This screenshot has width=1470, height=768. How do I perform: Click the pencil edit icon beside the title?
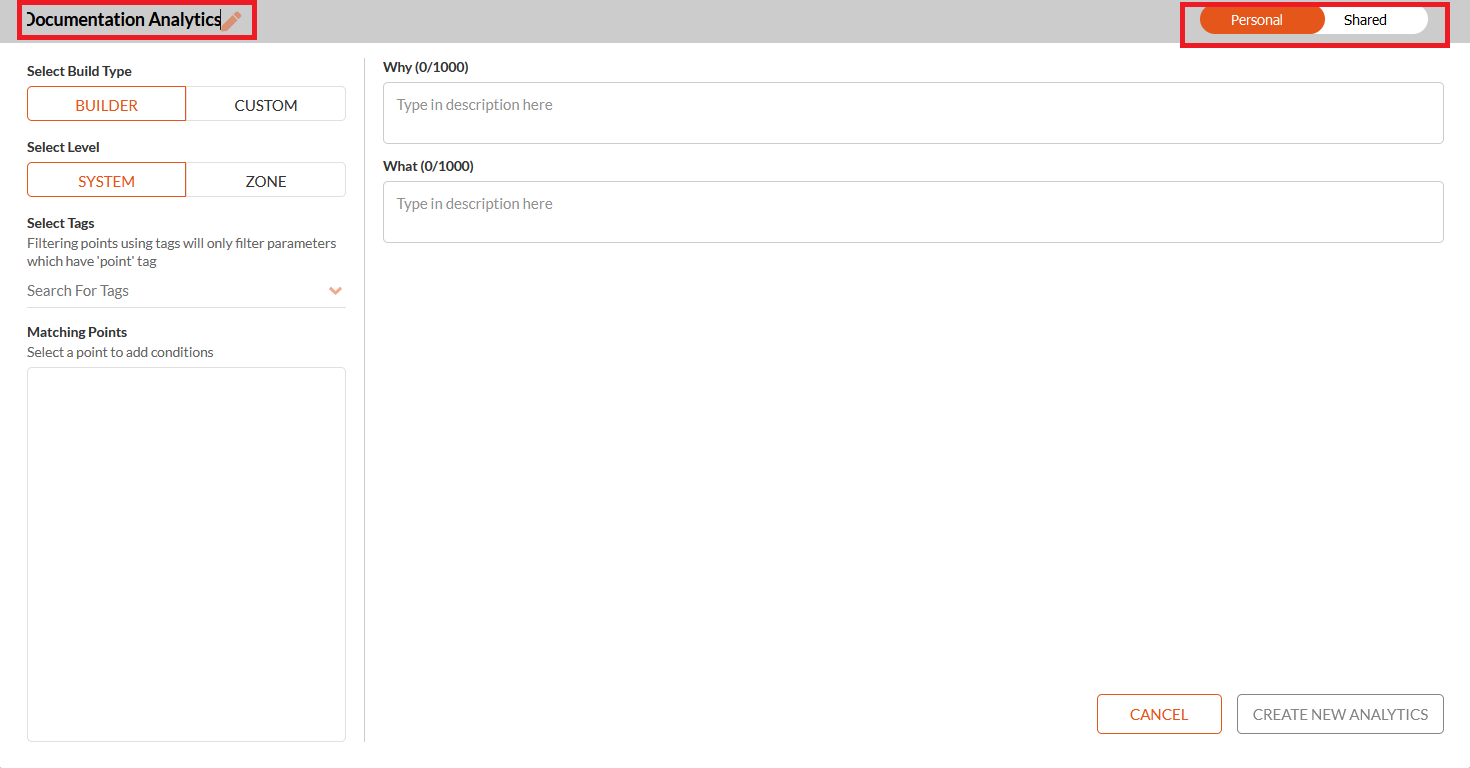(x=232, y=21)
